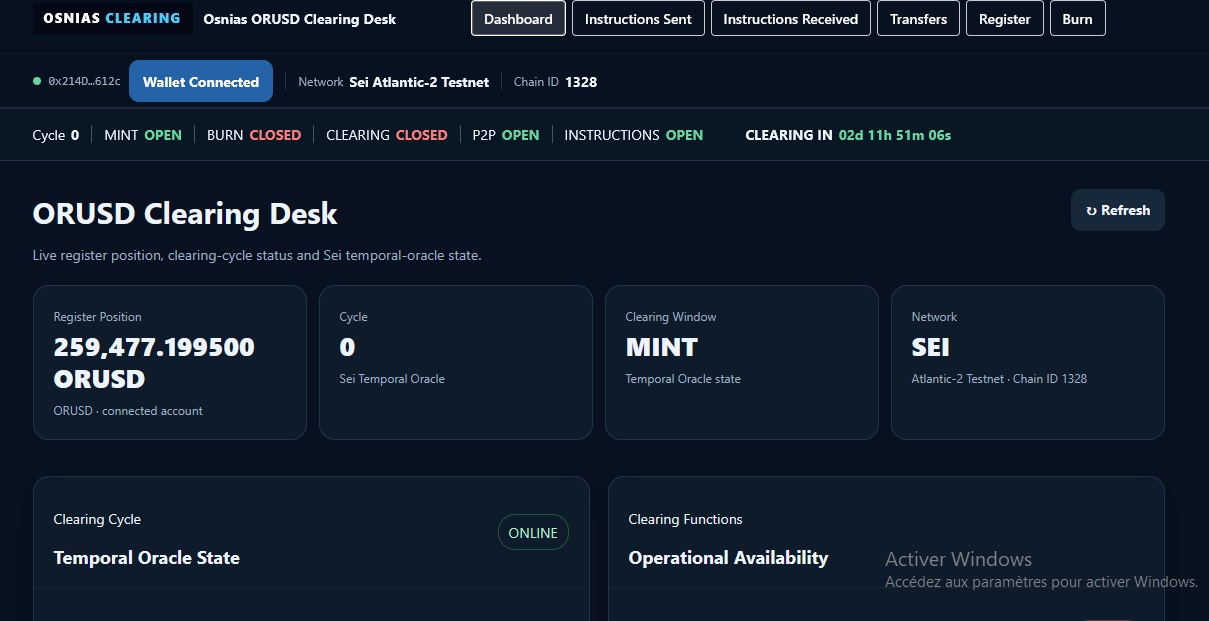Open the Burn tab

pos(1077,18)
